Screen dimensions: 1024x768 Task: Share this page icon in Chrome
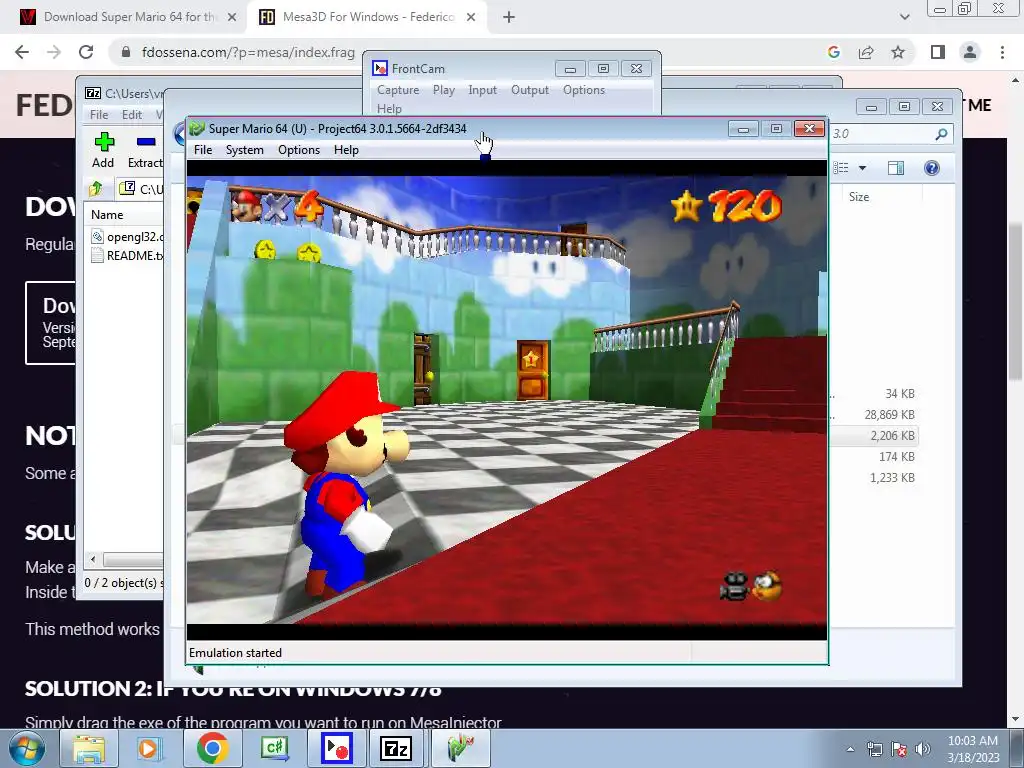pos(866,52)
